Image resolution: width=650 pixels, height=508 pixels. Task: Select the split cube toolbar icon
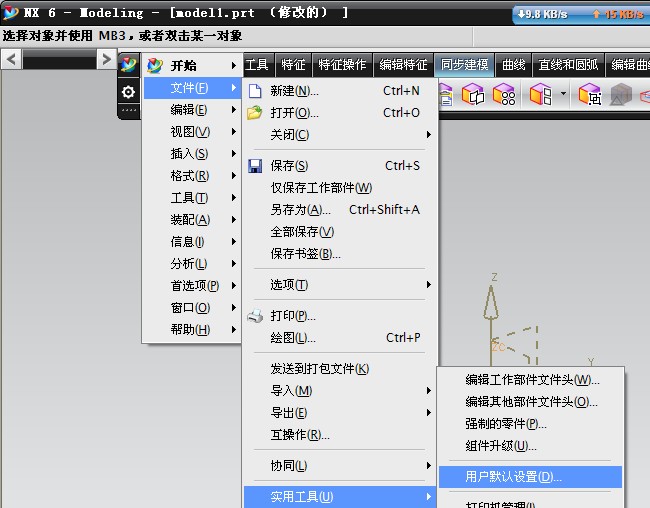(541, 94)
